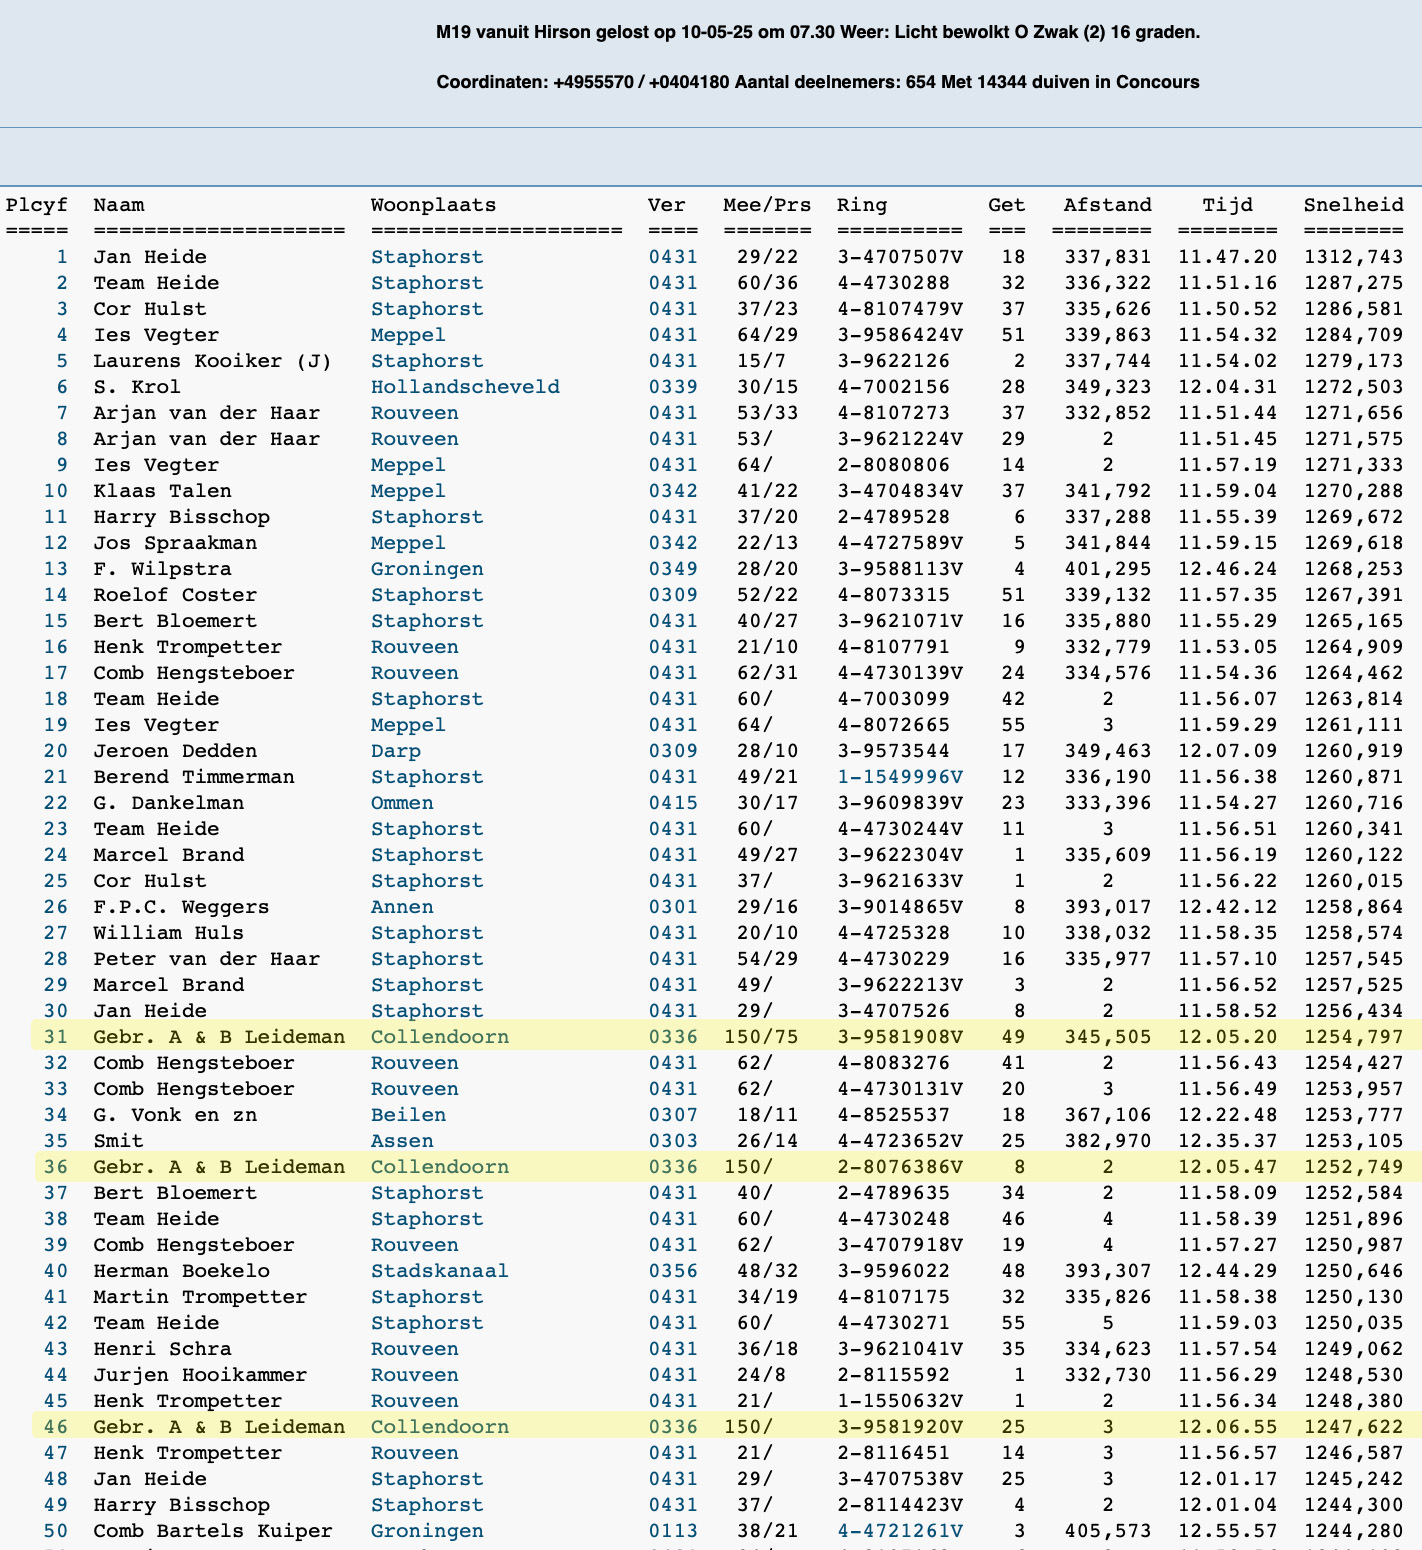Select the Naam column header
Viewport: 1422px width, 1550px height.
coord(119,205)
